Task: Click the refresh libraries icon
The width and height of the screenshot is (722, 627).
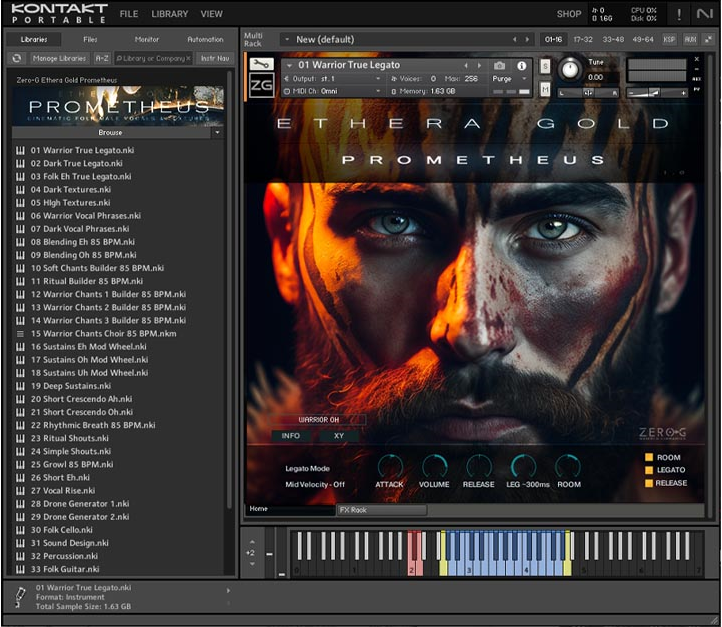Action: [17, 58]
